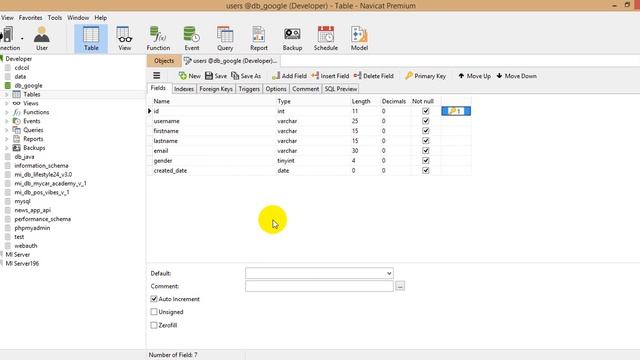The image size is (640, 360).
Task: Click the Comment ellipsis button
Action: pyautogui.click(x=400, y=286)
